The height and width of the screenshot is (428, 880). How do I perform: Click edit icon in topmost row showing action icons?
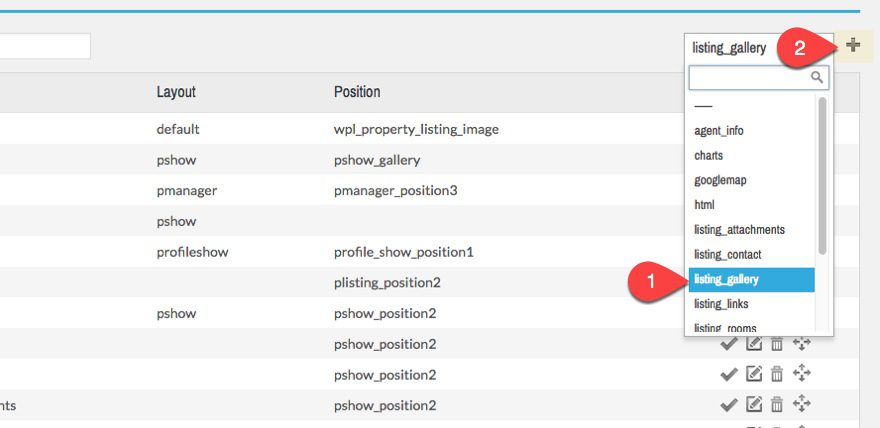(x=753, y=344)
